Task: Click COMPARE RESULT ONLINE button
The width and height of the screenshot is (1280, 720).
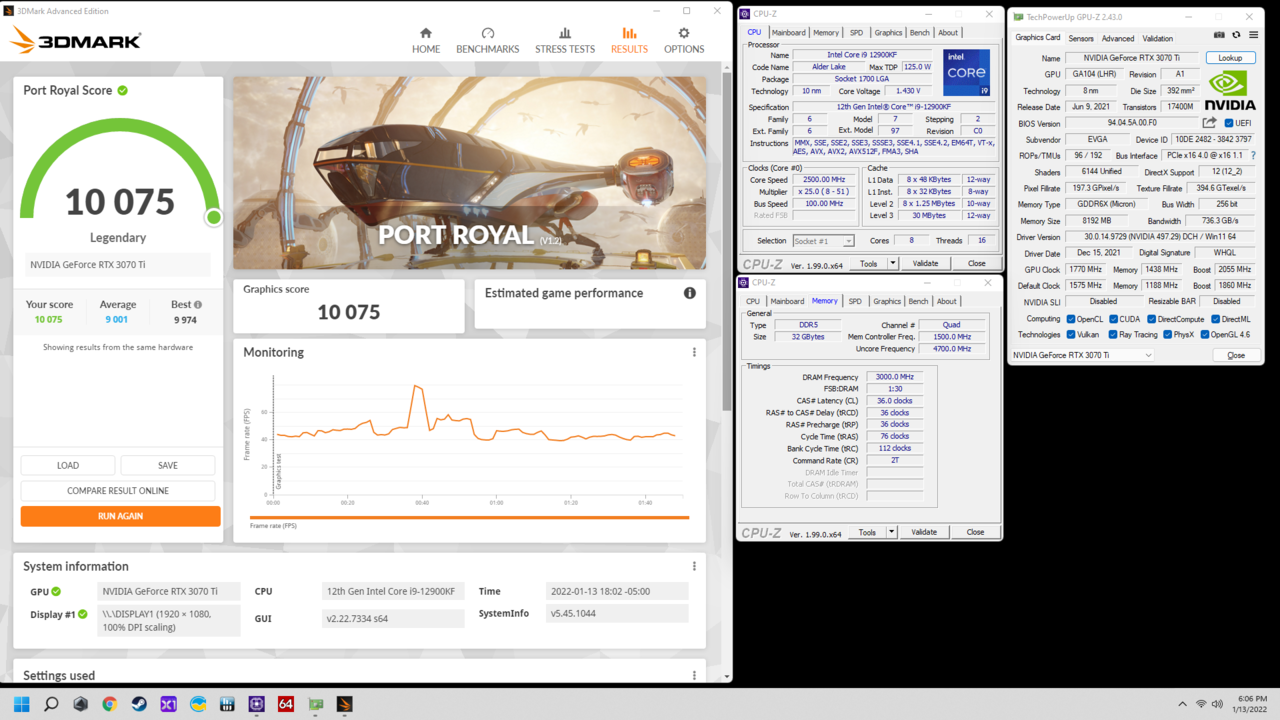Action: tap(118, 491)
